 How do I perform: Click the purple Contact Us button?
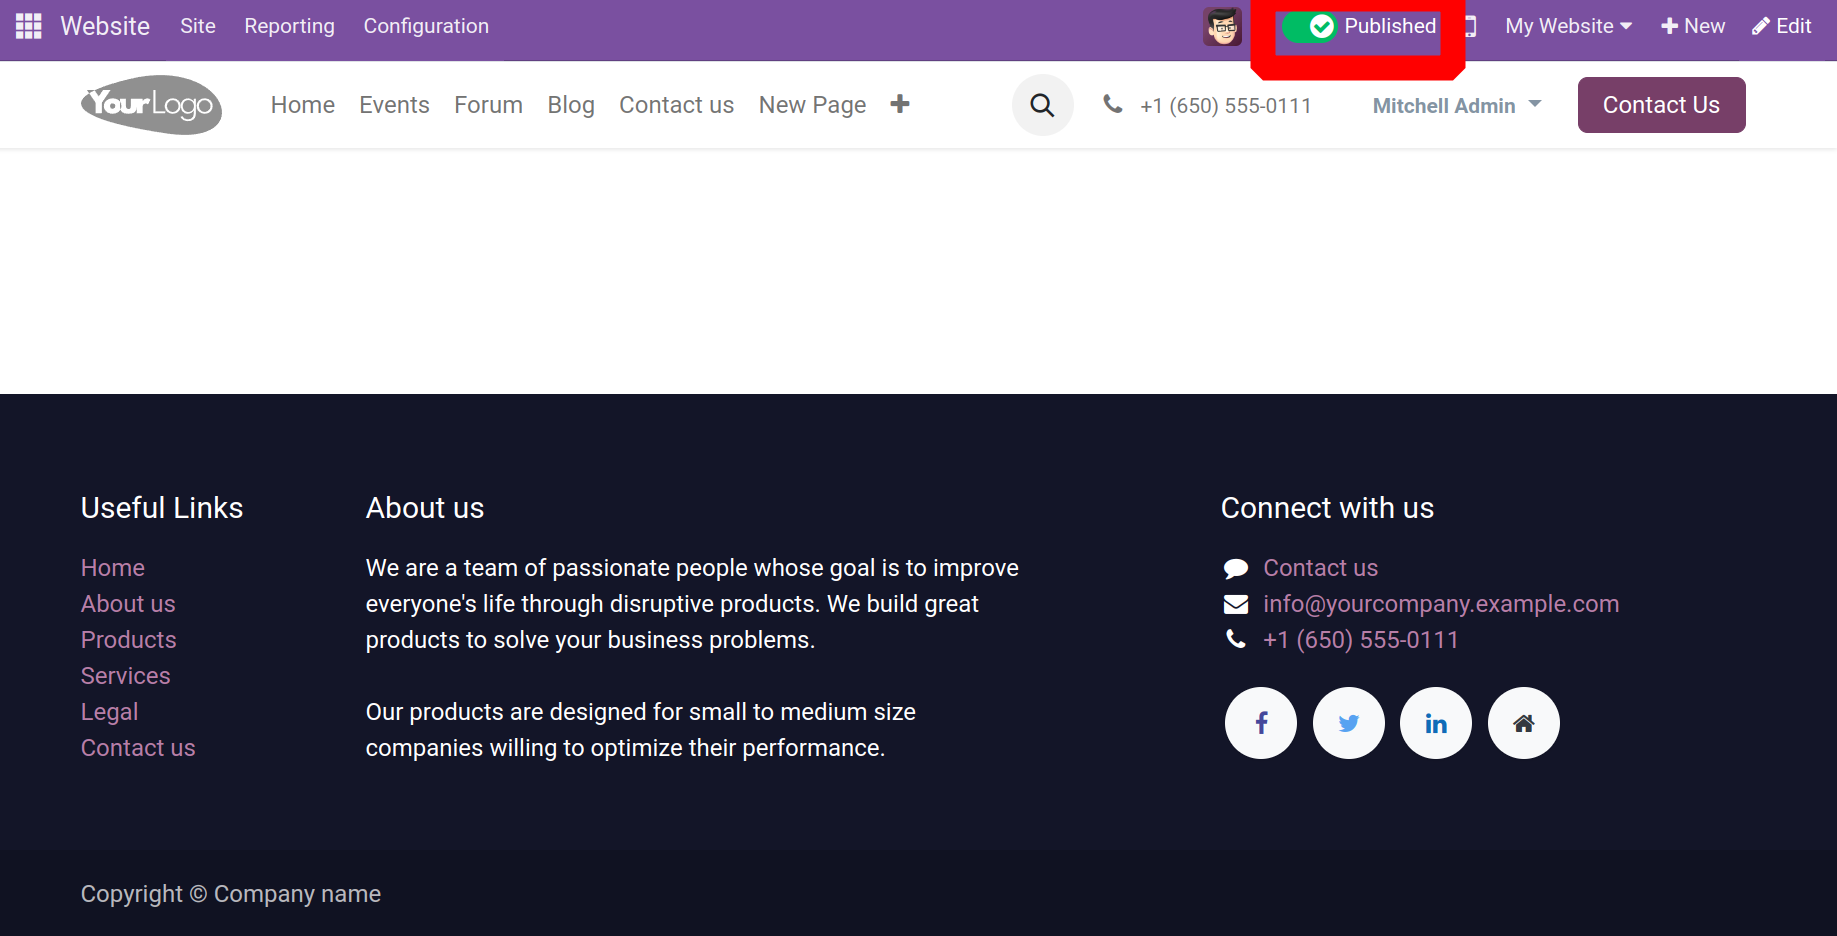(x=1661, y=105)
